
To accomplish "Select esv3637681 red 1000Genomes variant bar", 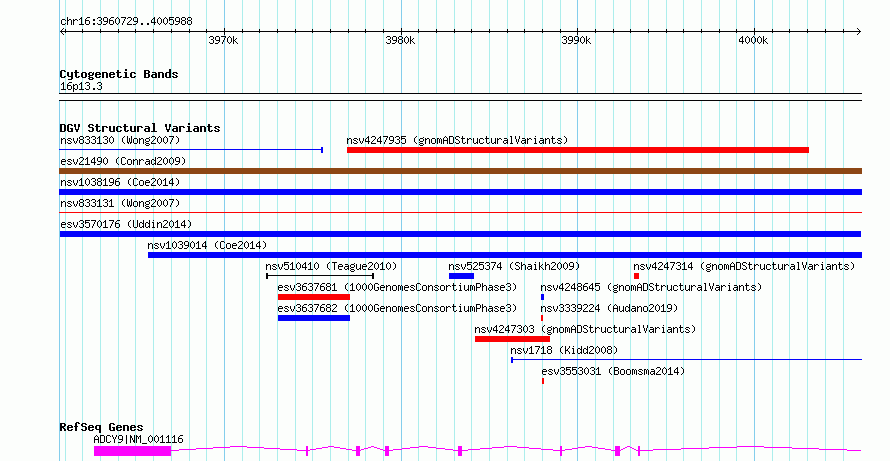I will point(314,297).
